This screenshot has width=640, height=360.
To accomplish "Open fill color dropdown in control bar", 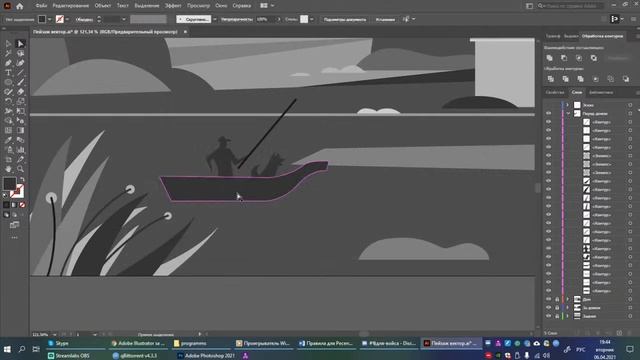I will coord(49,19).
